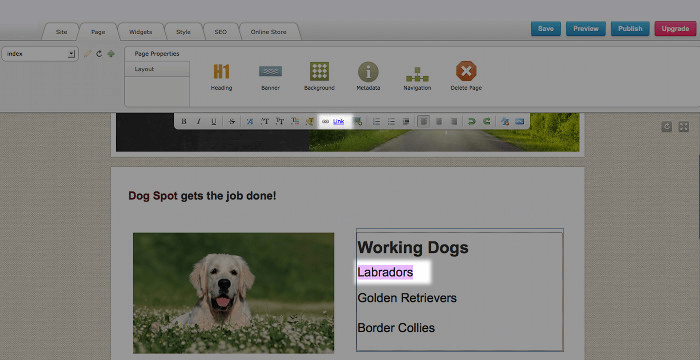The width and height of the screenshot is (700, 360).
Task: Switch to the Page tab
Action: (x=98, y=32)
